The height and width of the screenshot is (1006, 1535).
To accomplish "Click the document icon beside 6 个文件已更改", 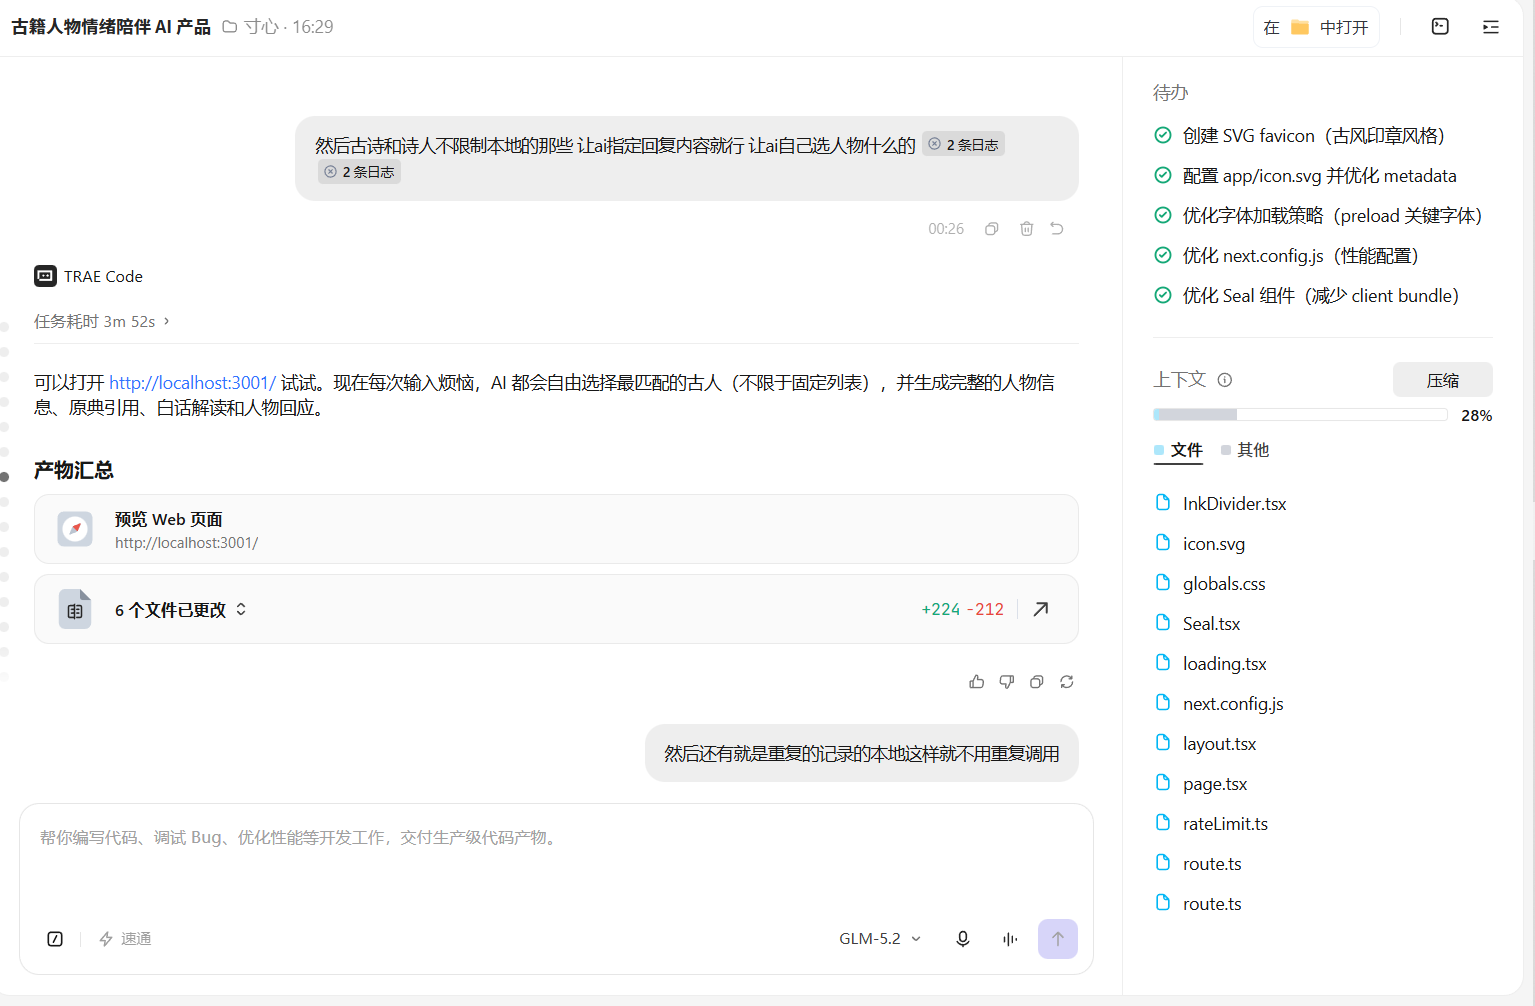I will click(x=75, y=609).
